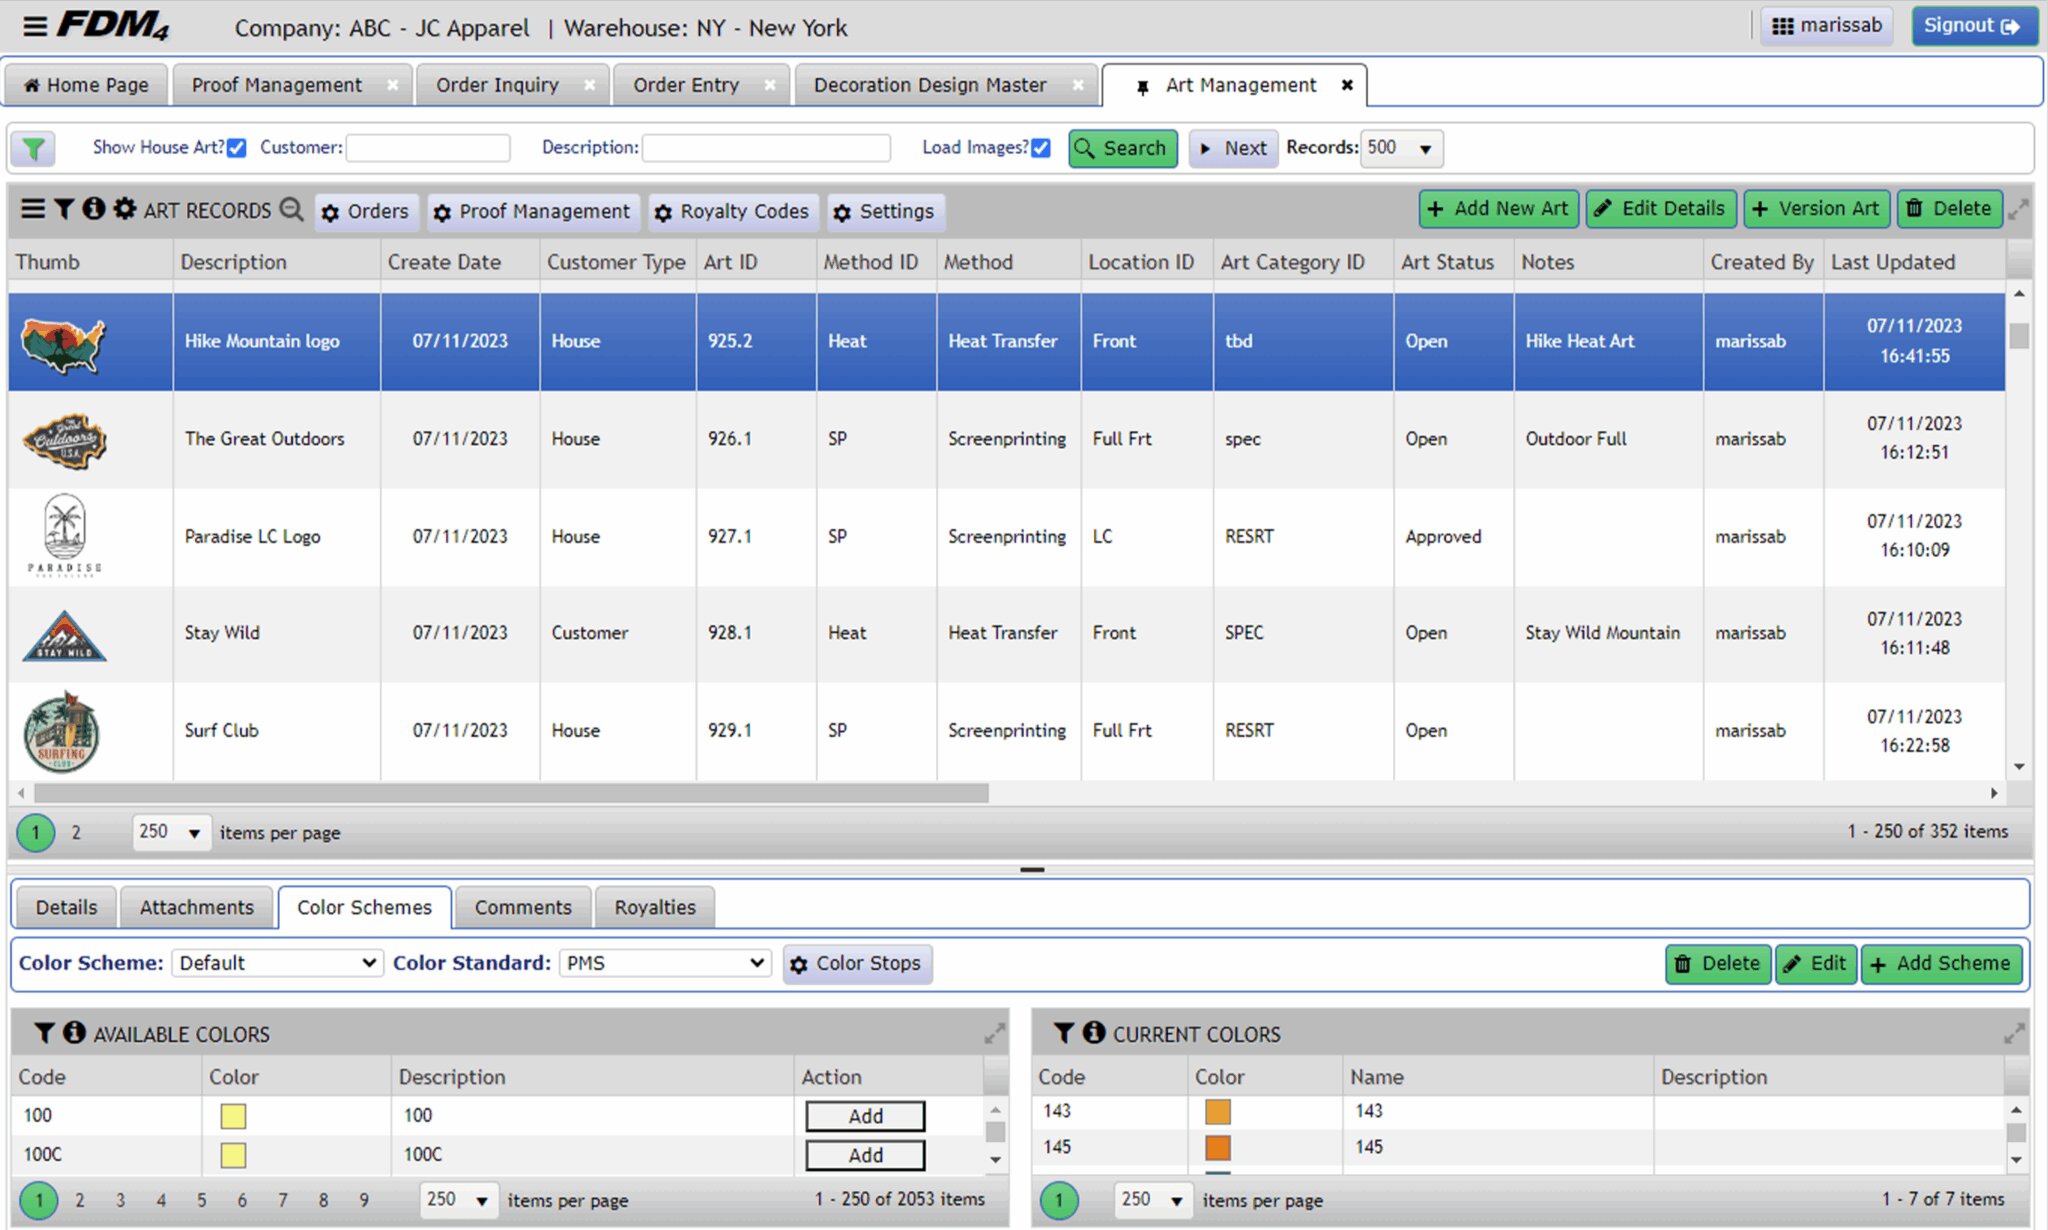Click the Art Records info icon

click(94, 208)
